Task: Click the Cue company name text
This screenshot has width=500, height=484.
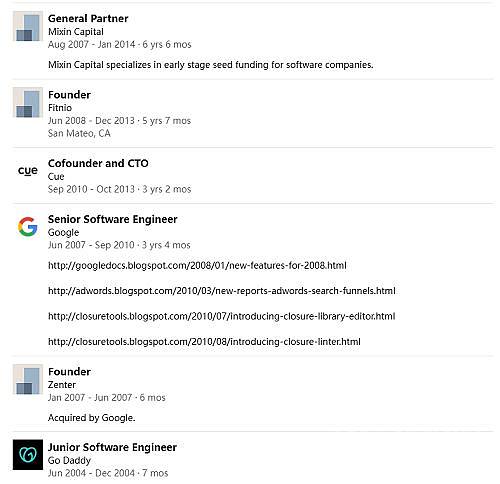Action: [56, 176]
